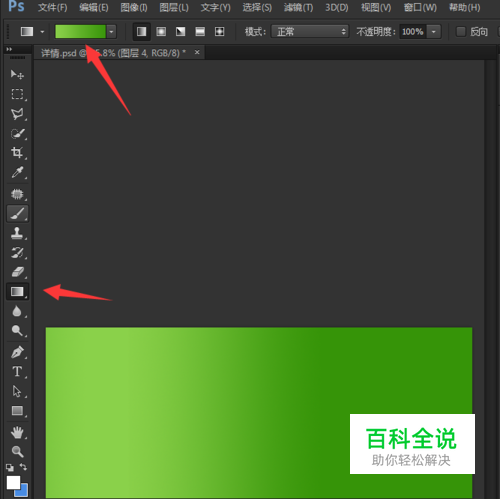The width and height of the screenshot is (500, 499).
Task: Open the 视图(V) menu
Action: click(376, 7)
